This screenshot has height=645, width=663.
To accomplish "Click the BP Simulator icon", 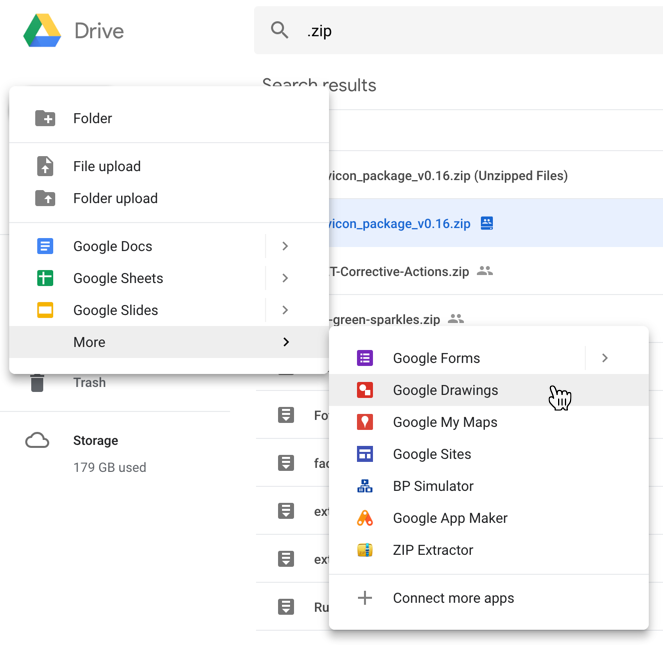I will [365, 486].
